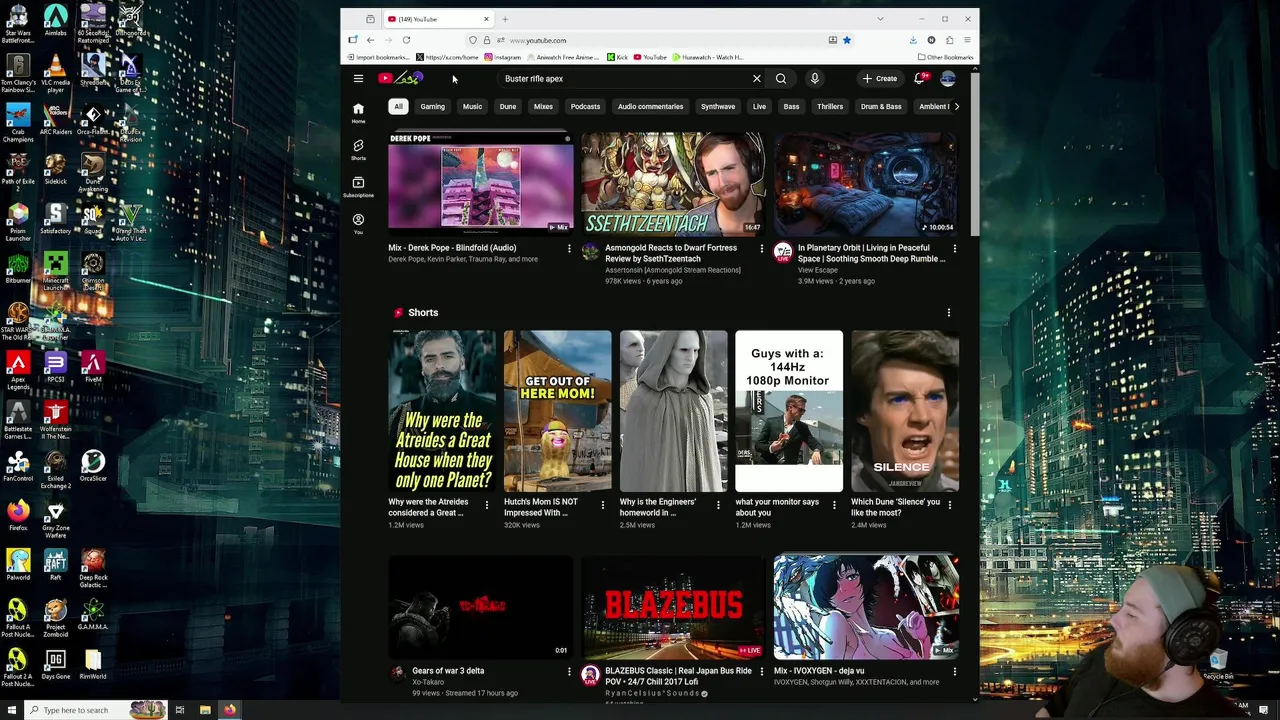The width and height of the screenshot is (1280, 720).
Task: Open File Explorer from the taskbar
Action: tap(205, 710)
